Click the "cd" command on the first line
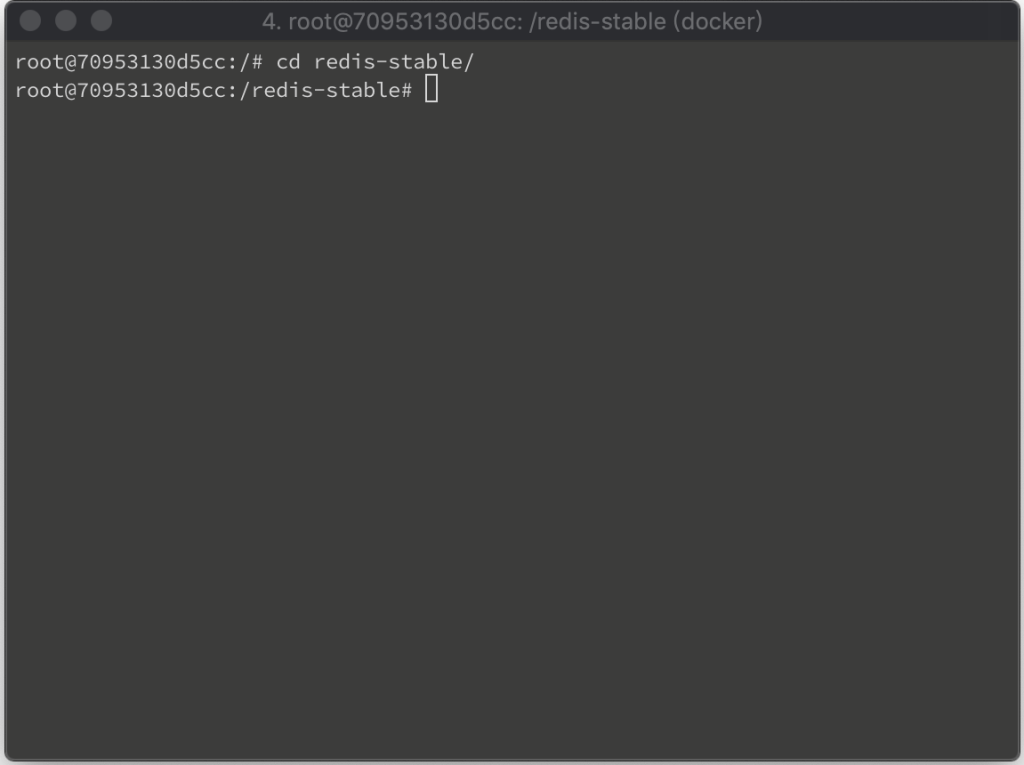Screen dimensions: 1024x765 pos(288,61)
